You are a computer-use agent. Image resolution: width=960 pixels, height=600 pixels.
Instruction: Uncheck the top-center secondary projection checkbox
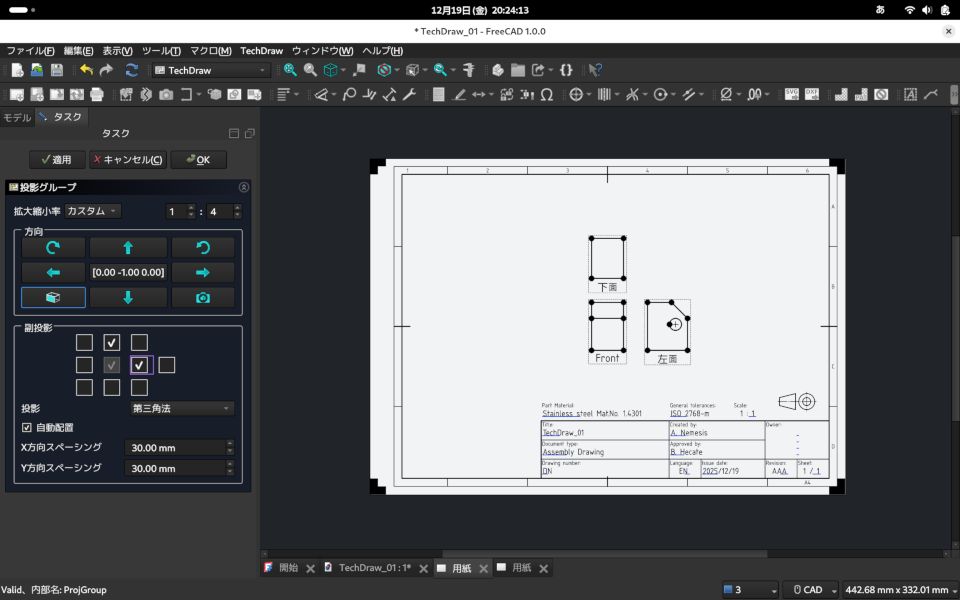coord(112,343)
